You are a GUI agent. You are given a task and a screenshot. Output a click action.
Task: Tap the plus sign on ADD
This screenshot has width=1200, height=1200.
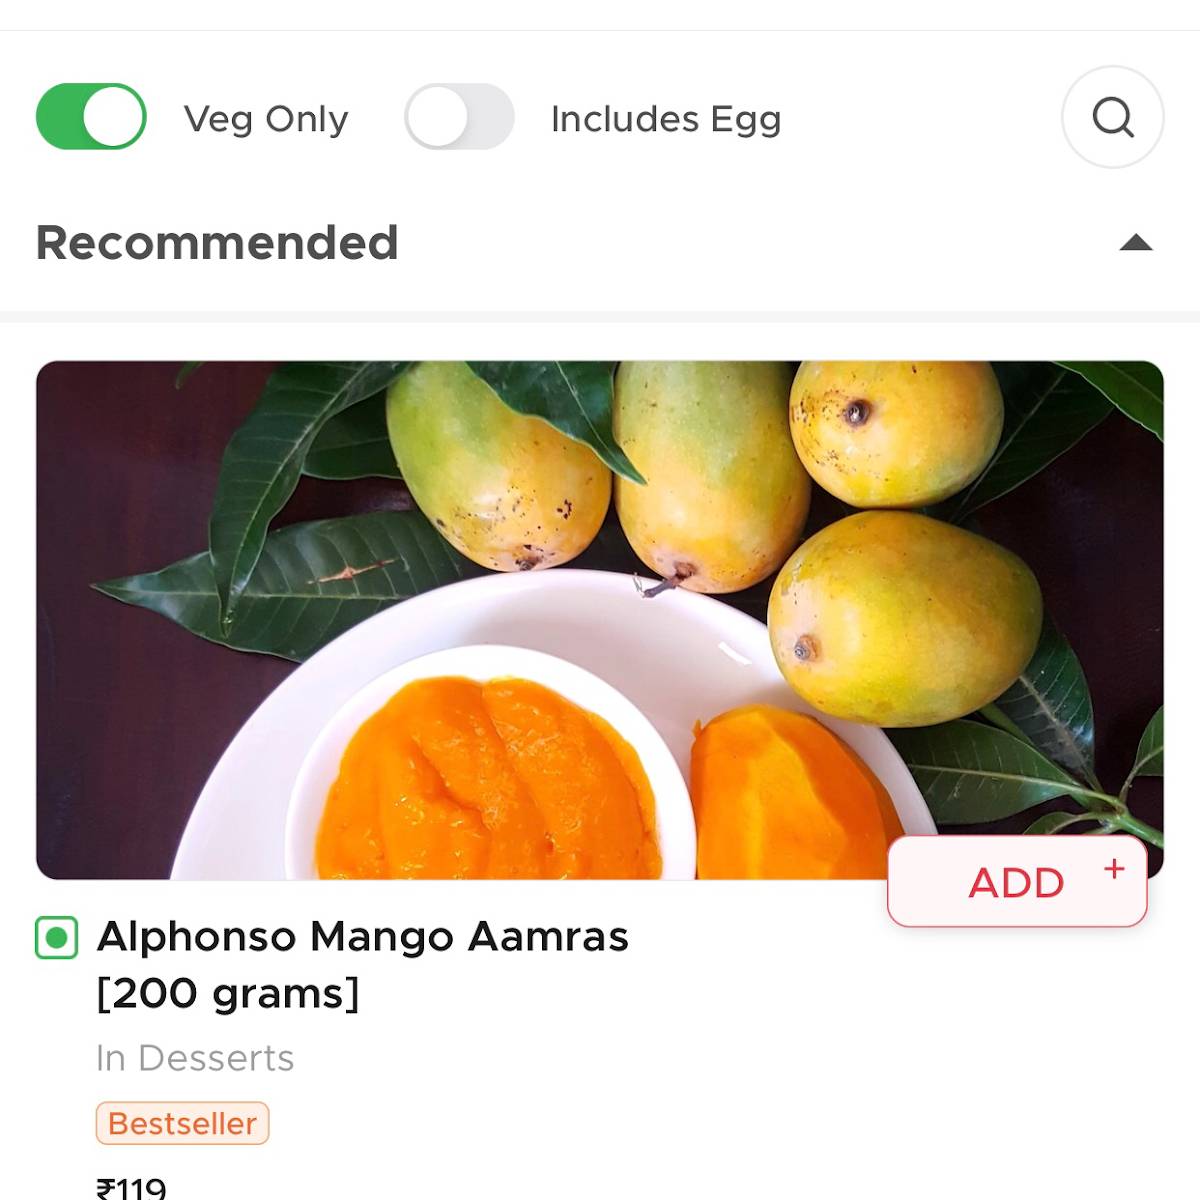(x=1114, y=869)
